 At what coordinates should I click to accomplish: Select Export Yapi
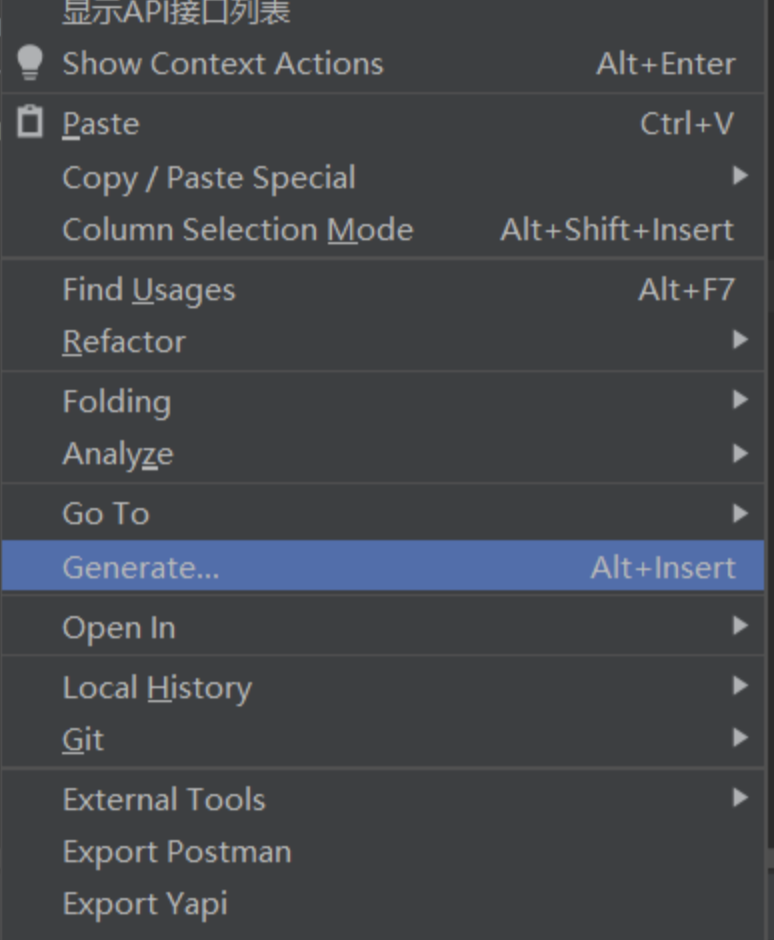point(383,903)
